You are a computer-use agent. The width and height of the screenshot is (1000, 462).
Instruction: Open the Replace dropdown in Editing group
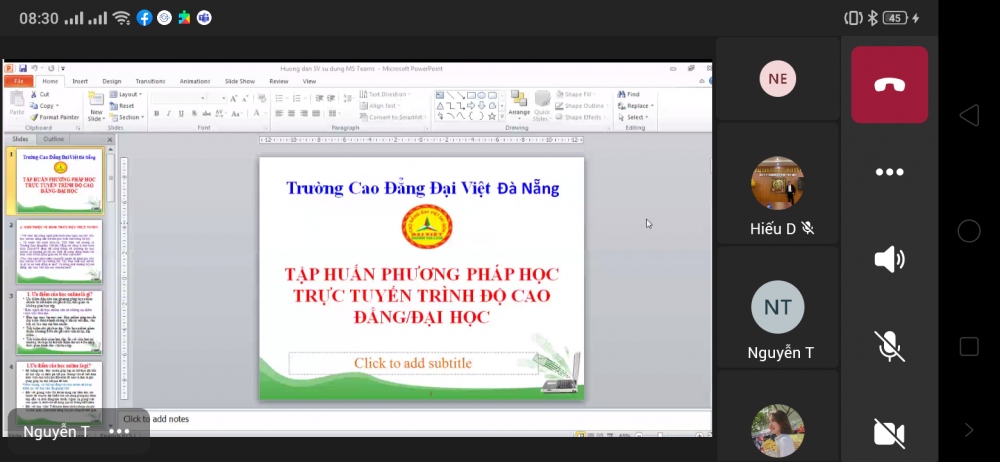click(637, 105)
